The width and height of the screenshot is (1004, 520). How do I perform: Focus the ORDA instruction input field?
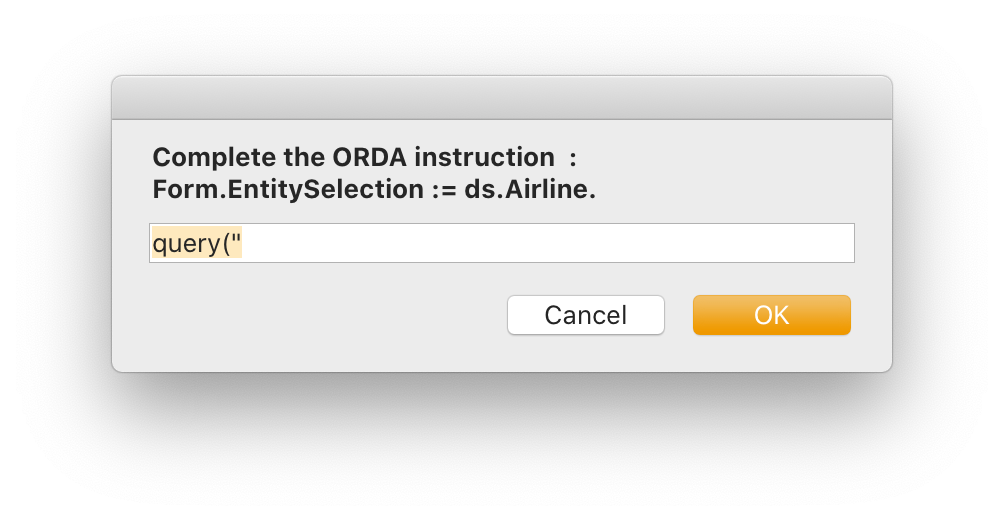click(502, 243)
